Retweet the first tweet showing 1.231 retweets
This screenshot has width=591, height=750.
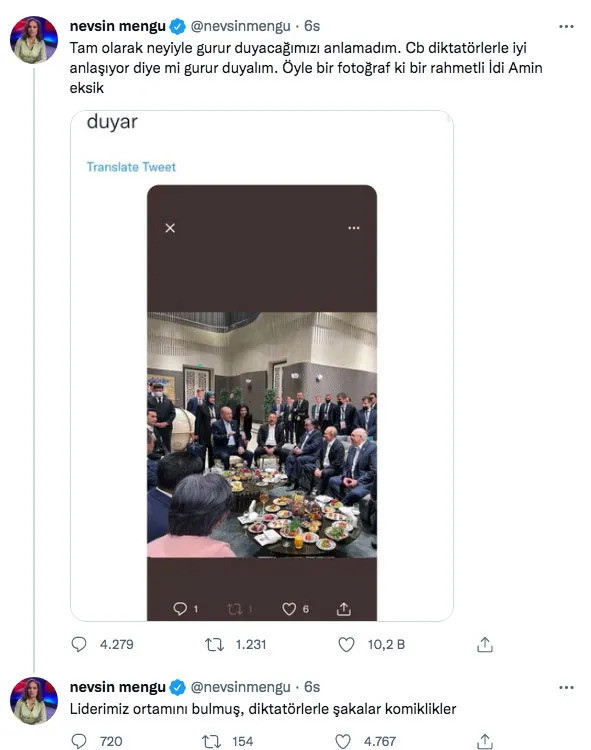point(214,645)
